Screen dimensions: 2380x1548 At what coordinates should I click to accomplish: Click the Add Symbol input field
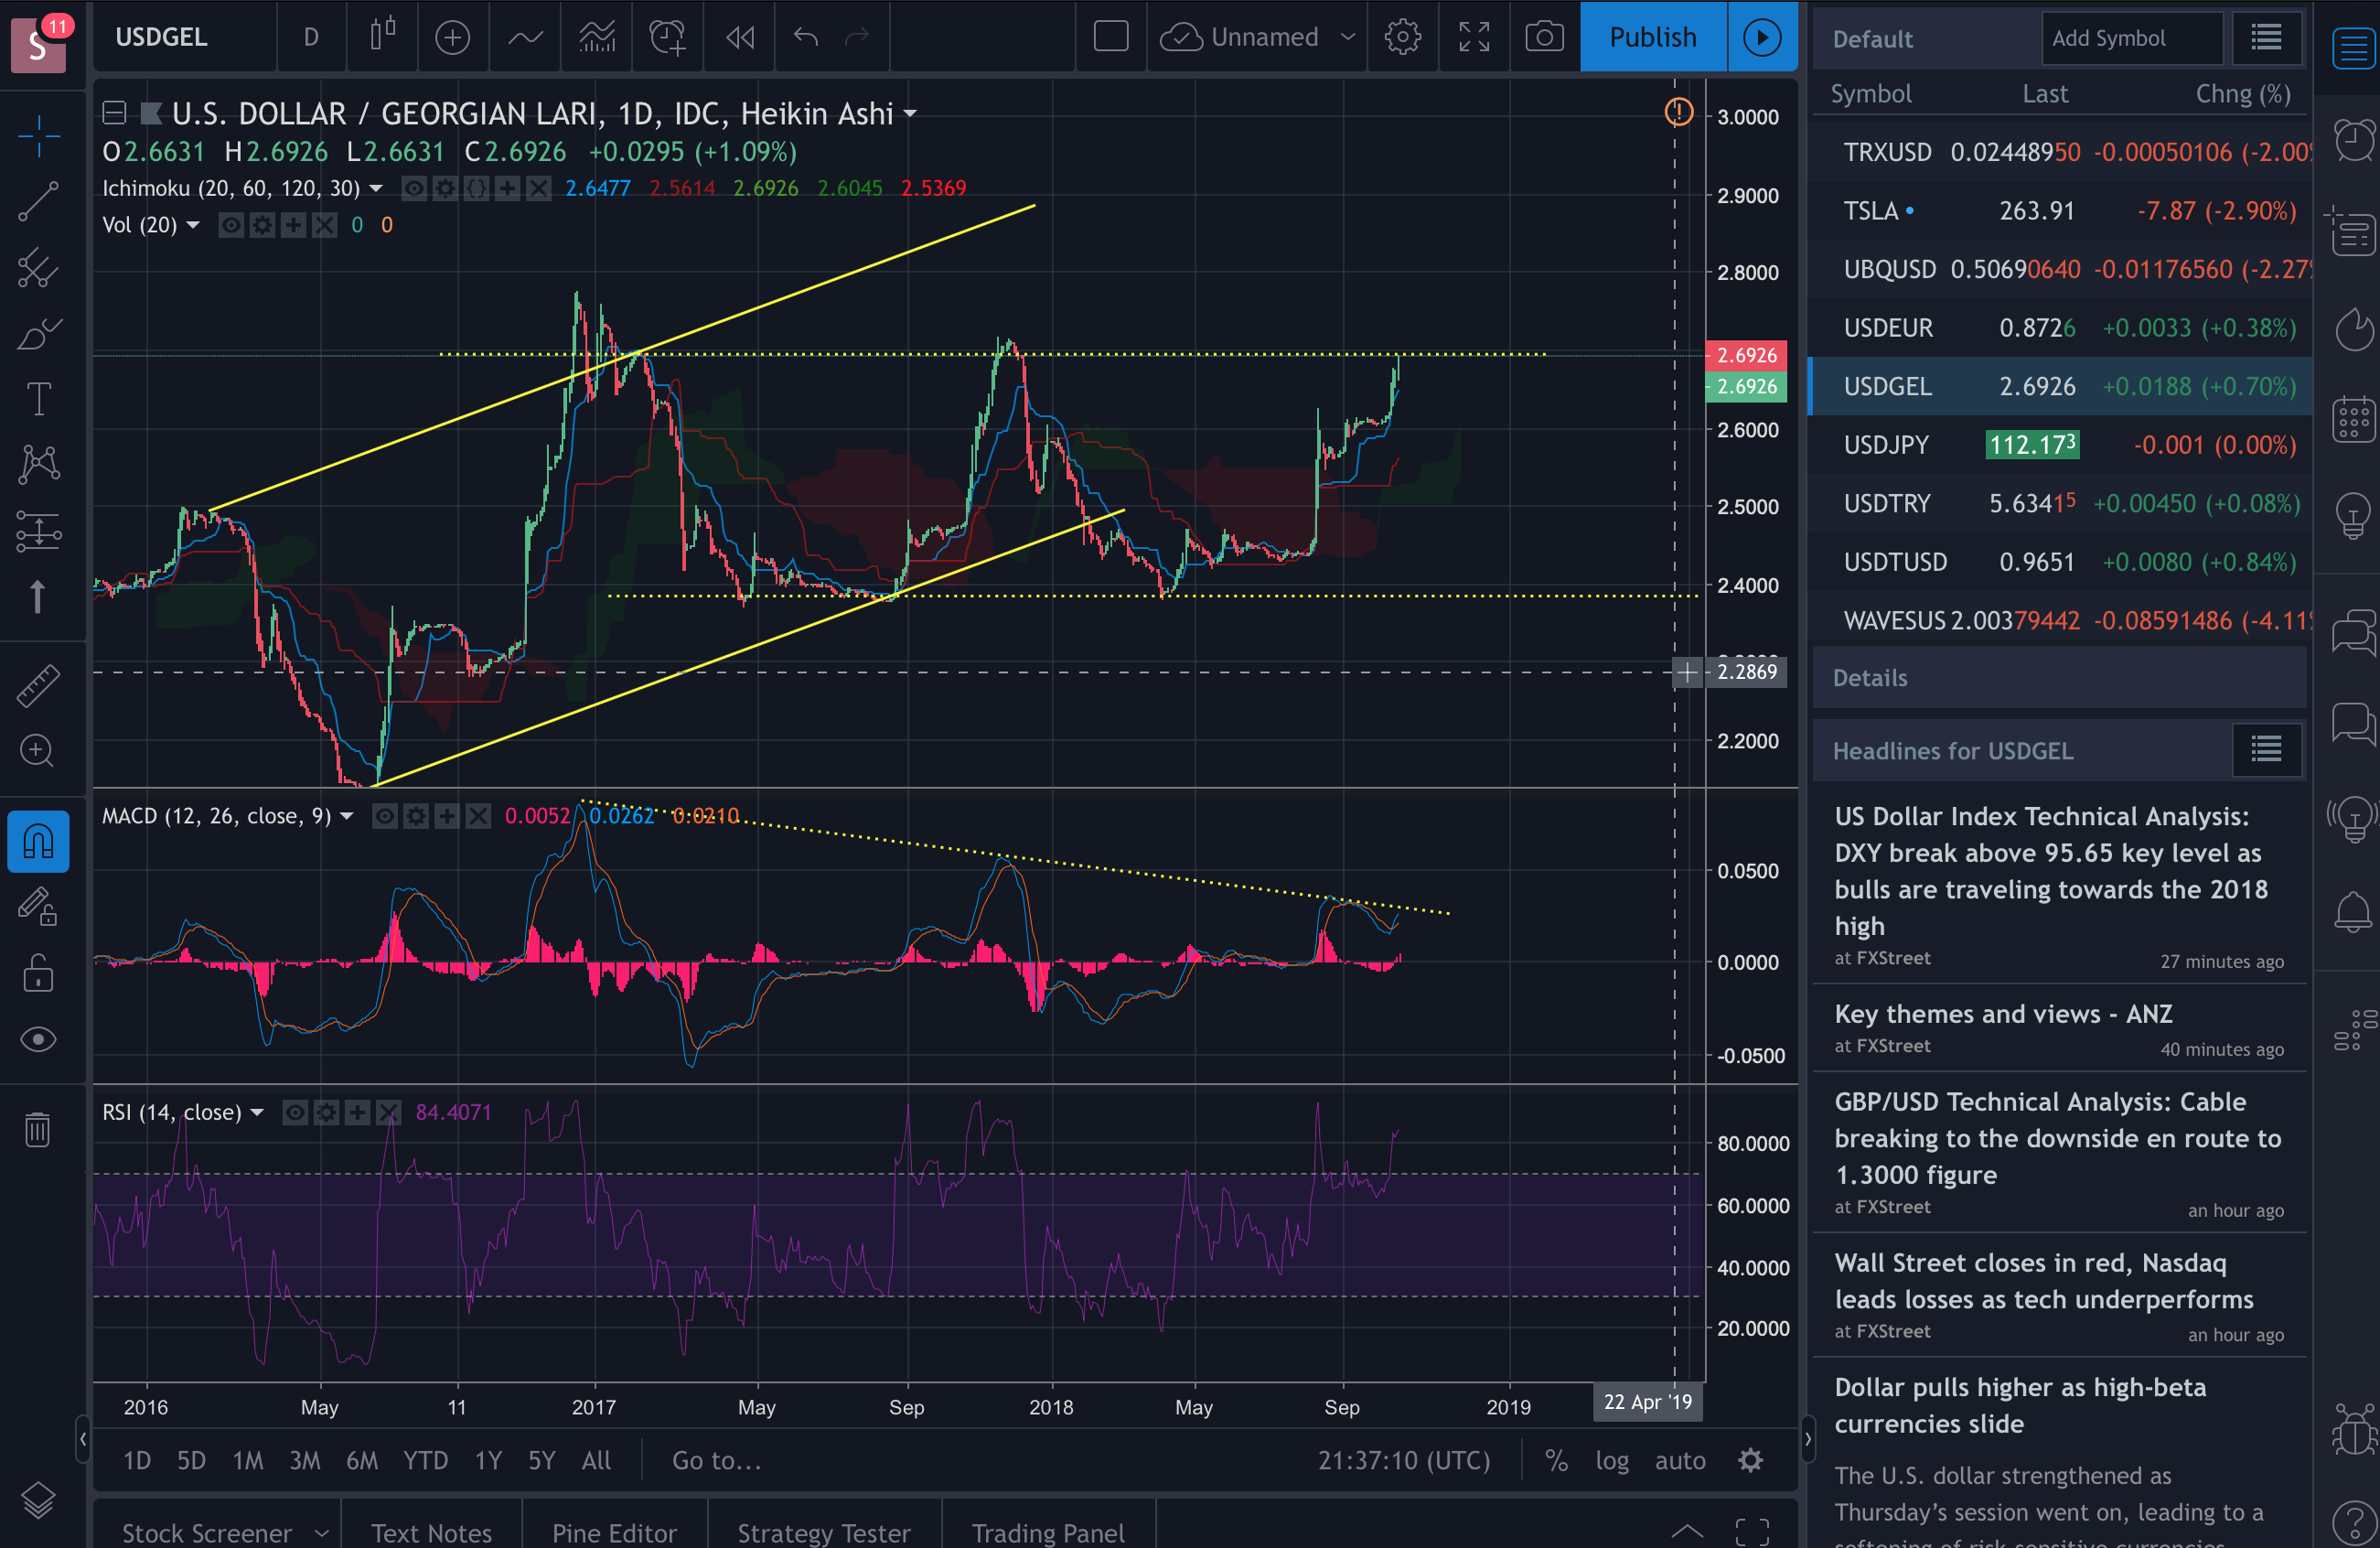2130,38
